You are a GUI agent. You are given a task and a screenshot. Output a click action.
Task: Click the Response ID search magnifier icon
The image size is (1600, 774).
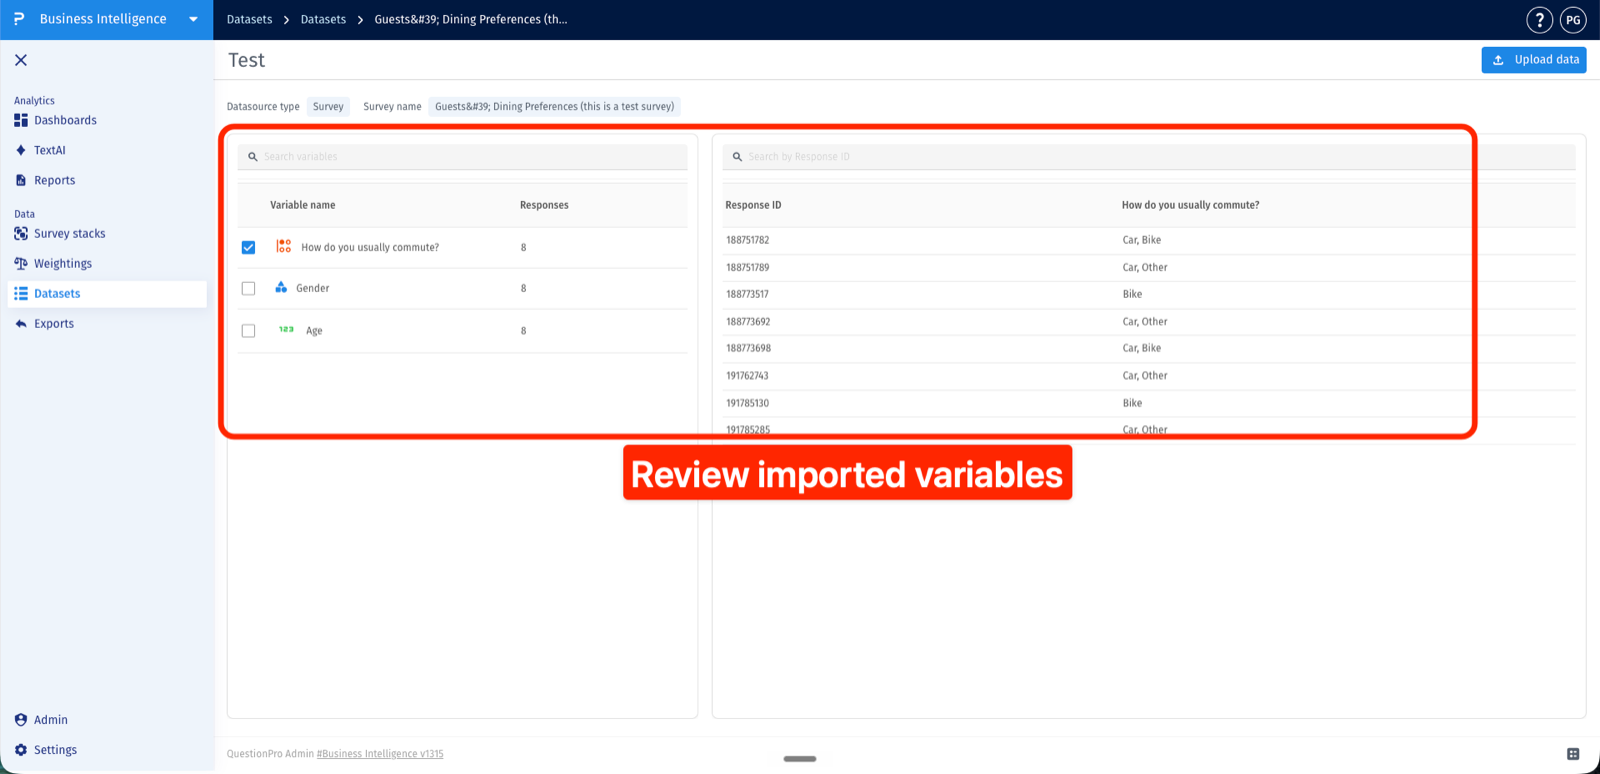(737, 157)
